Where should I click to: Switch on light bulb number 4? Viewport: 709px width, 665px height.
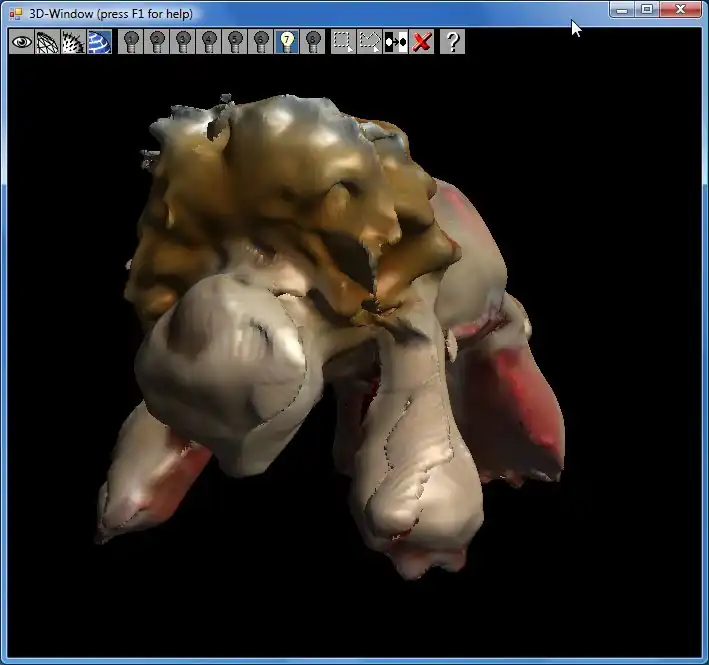[209, 41]
